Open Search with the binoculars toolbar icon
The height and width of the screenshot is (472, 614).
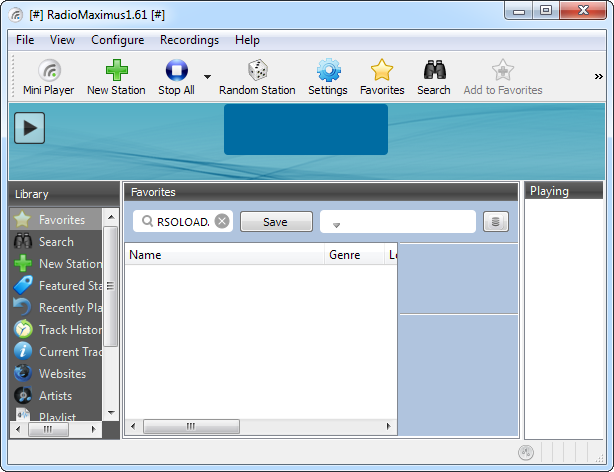coord(433,77)
